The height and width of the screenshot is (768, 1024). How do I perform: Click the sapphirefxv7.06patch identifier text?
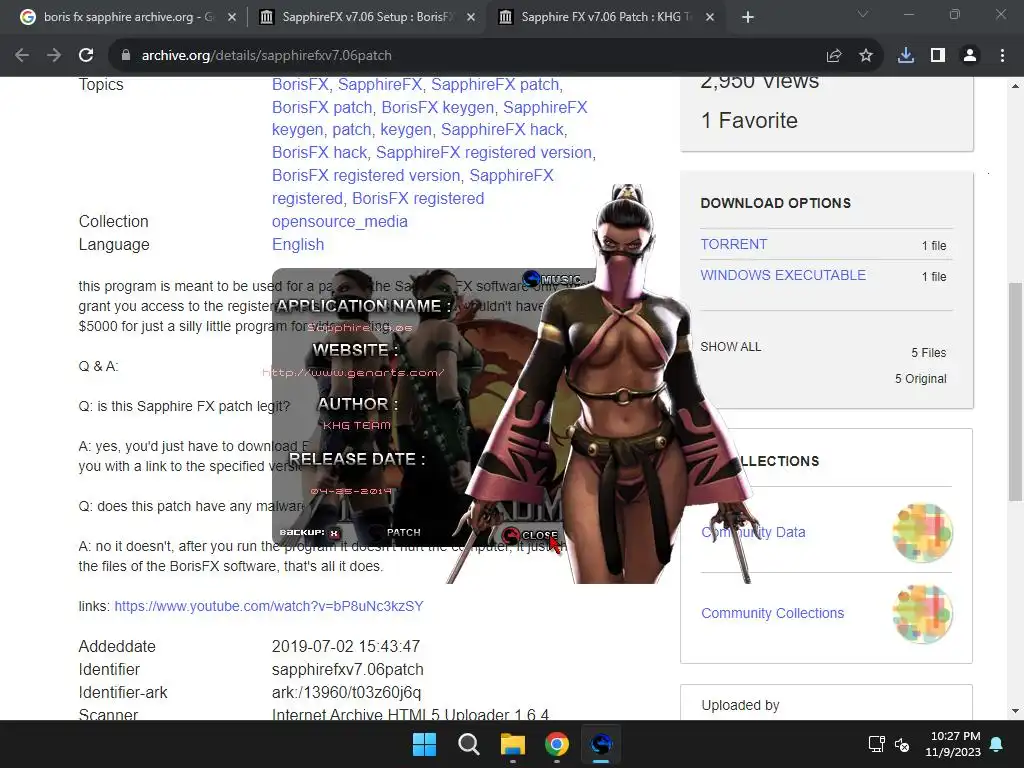[347, 669]
